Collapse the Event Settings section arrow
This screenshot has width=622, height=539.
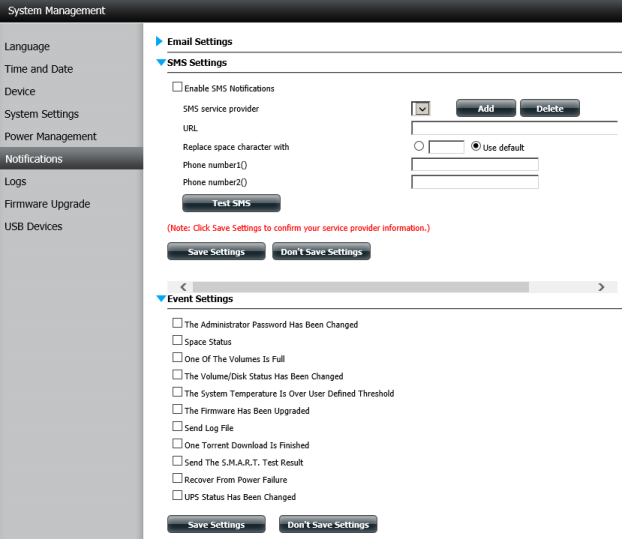tap(161, 299)
